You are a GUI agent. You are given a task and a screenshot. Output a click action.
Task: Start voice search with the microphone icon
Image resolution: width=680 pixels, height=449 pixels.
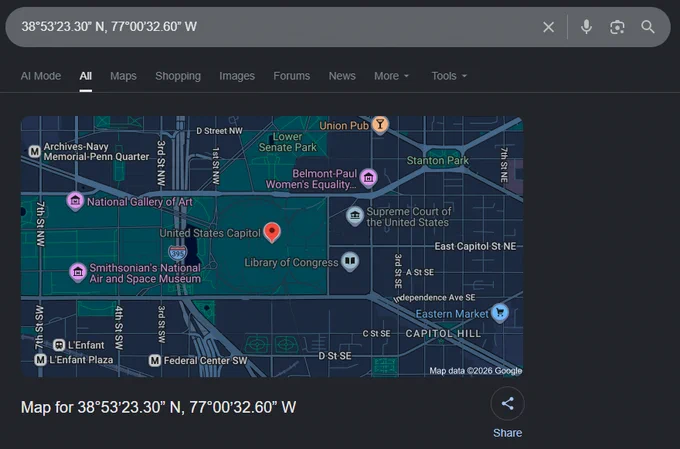(x=586, y=27)
